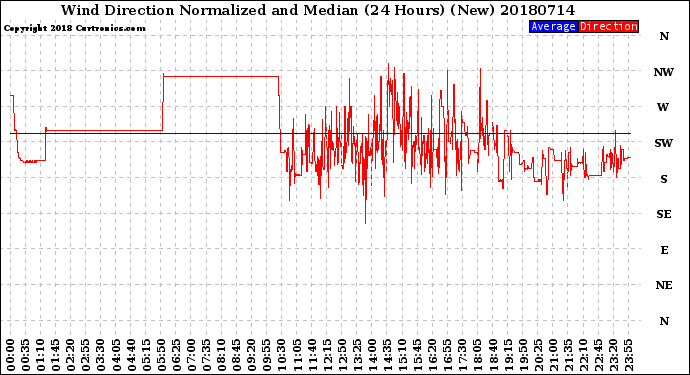This screenshot has height=375, width=690.
Task: Click the 03:30 time axis label
Action: pyautogui.click(x=101, y=355)
